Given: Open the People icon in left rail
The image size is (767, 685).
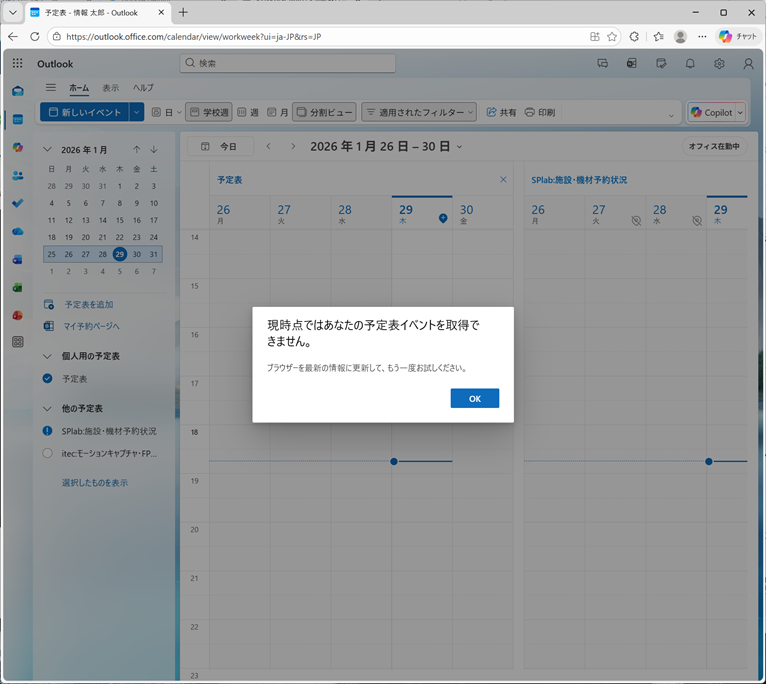Looking at the screenshot, I should [x=18, y=175].
